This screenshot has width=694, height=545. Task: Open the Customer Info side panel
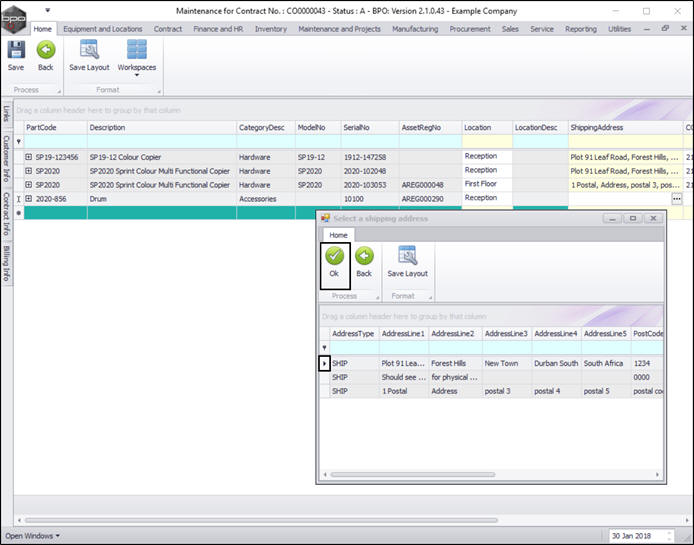pos(6,158)
